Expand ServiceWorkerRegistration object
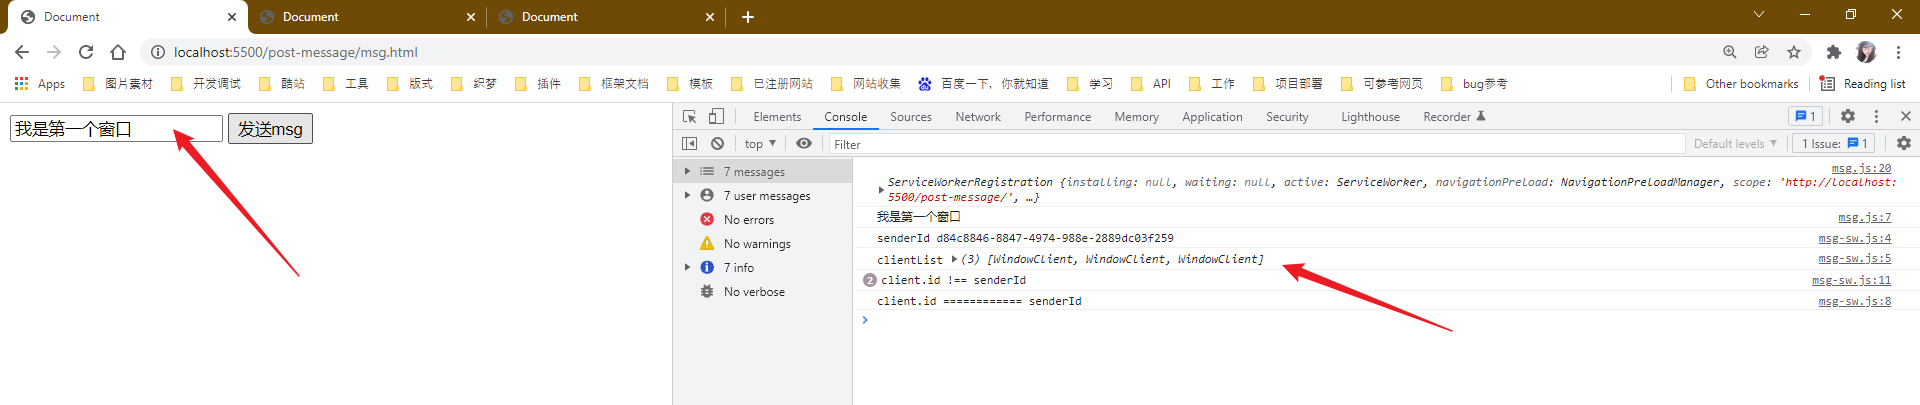The image size is (1920, 405). tap(881, 189)
